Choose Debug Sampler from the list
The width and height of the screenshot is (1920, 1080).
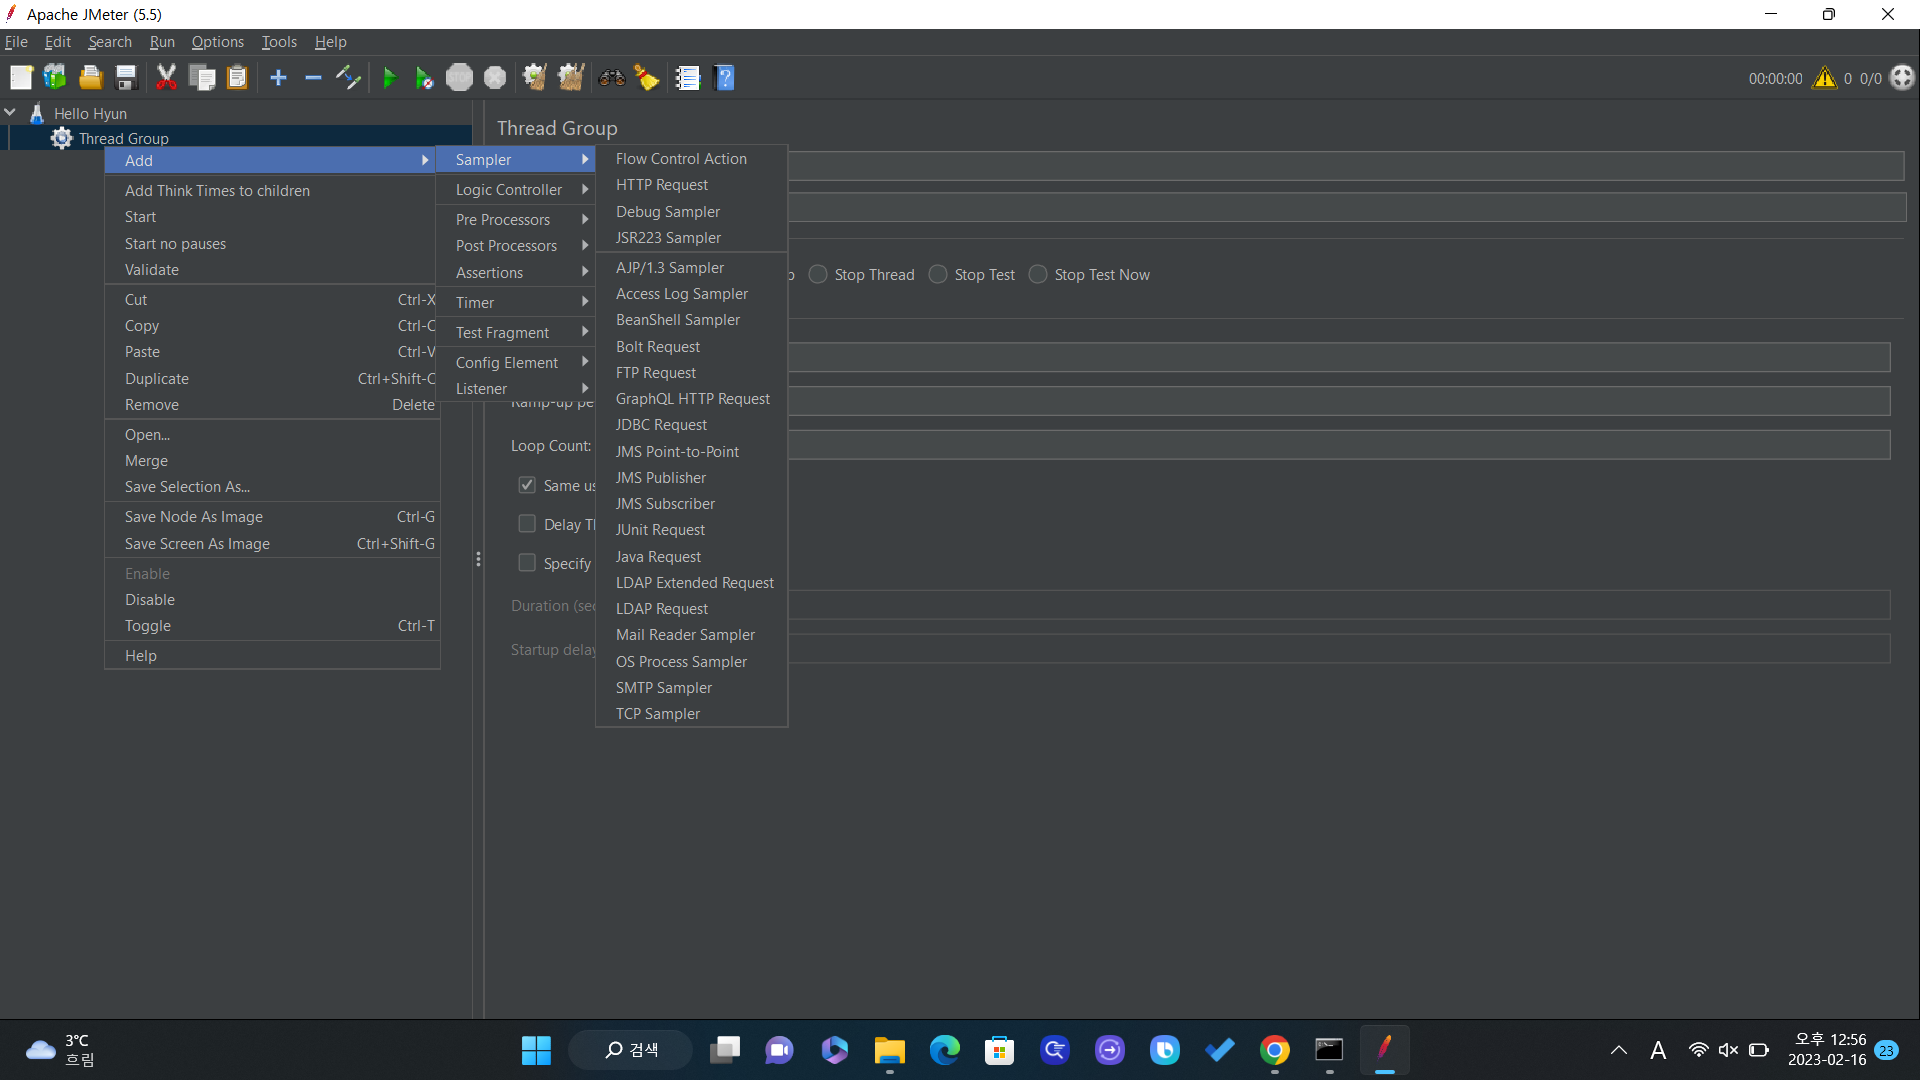(x=692, y=212)
